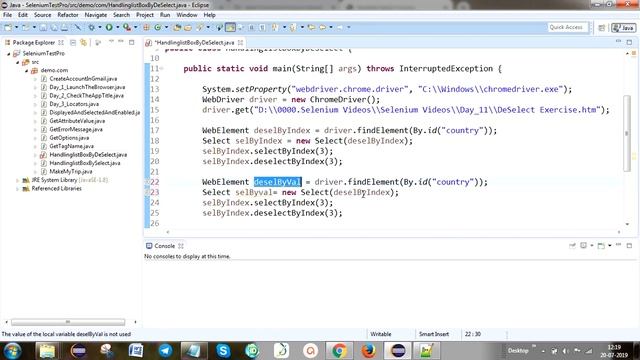Click the Desktop toolbar label in taskbar
This screenshot has width=640, height=360.
[518, 351]
